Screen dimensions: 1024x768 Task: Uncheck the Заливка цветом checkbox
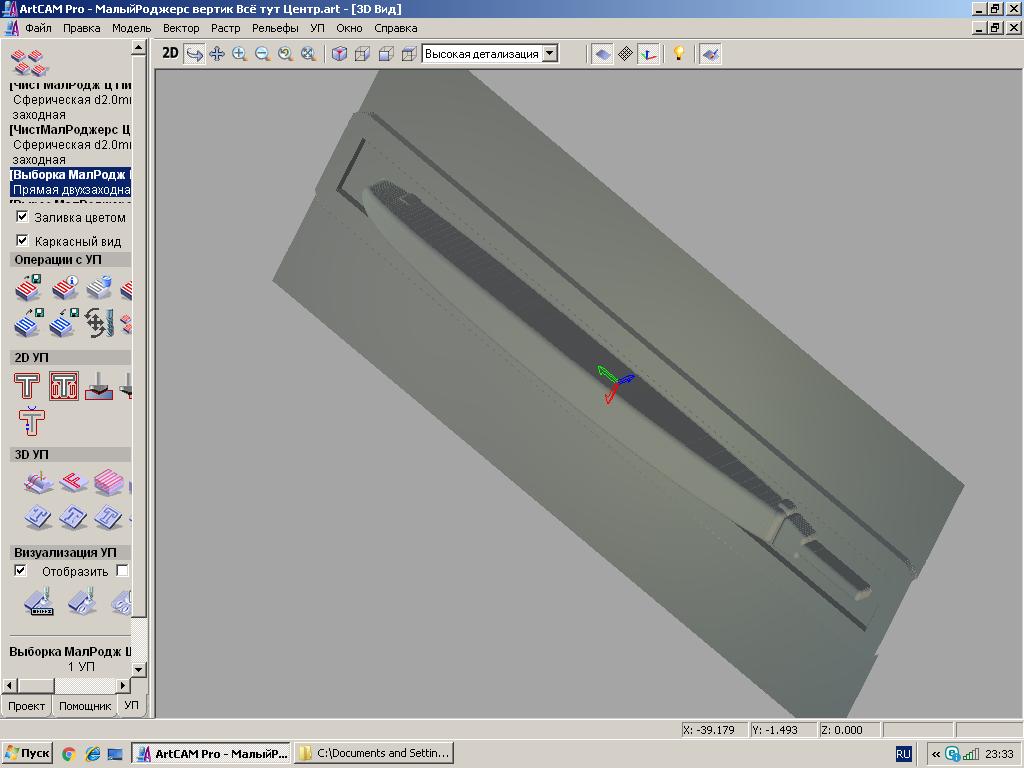click(22, 217)
